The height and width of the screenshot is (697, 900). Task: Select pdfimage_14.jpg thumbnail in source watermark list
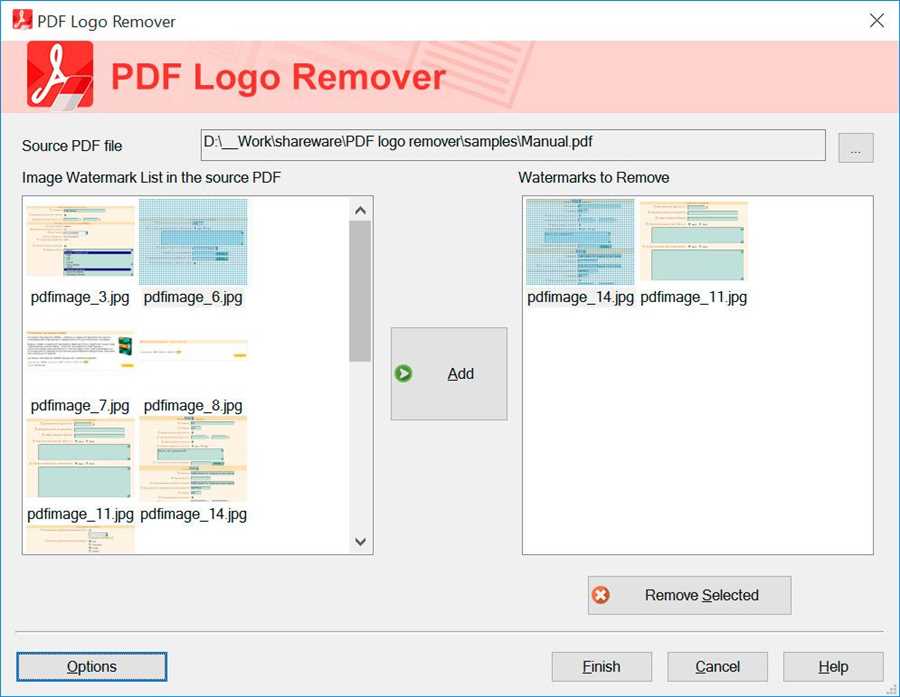pyautogui.click(x=193, y=459)
